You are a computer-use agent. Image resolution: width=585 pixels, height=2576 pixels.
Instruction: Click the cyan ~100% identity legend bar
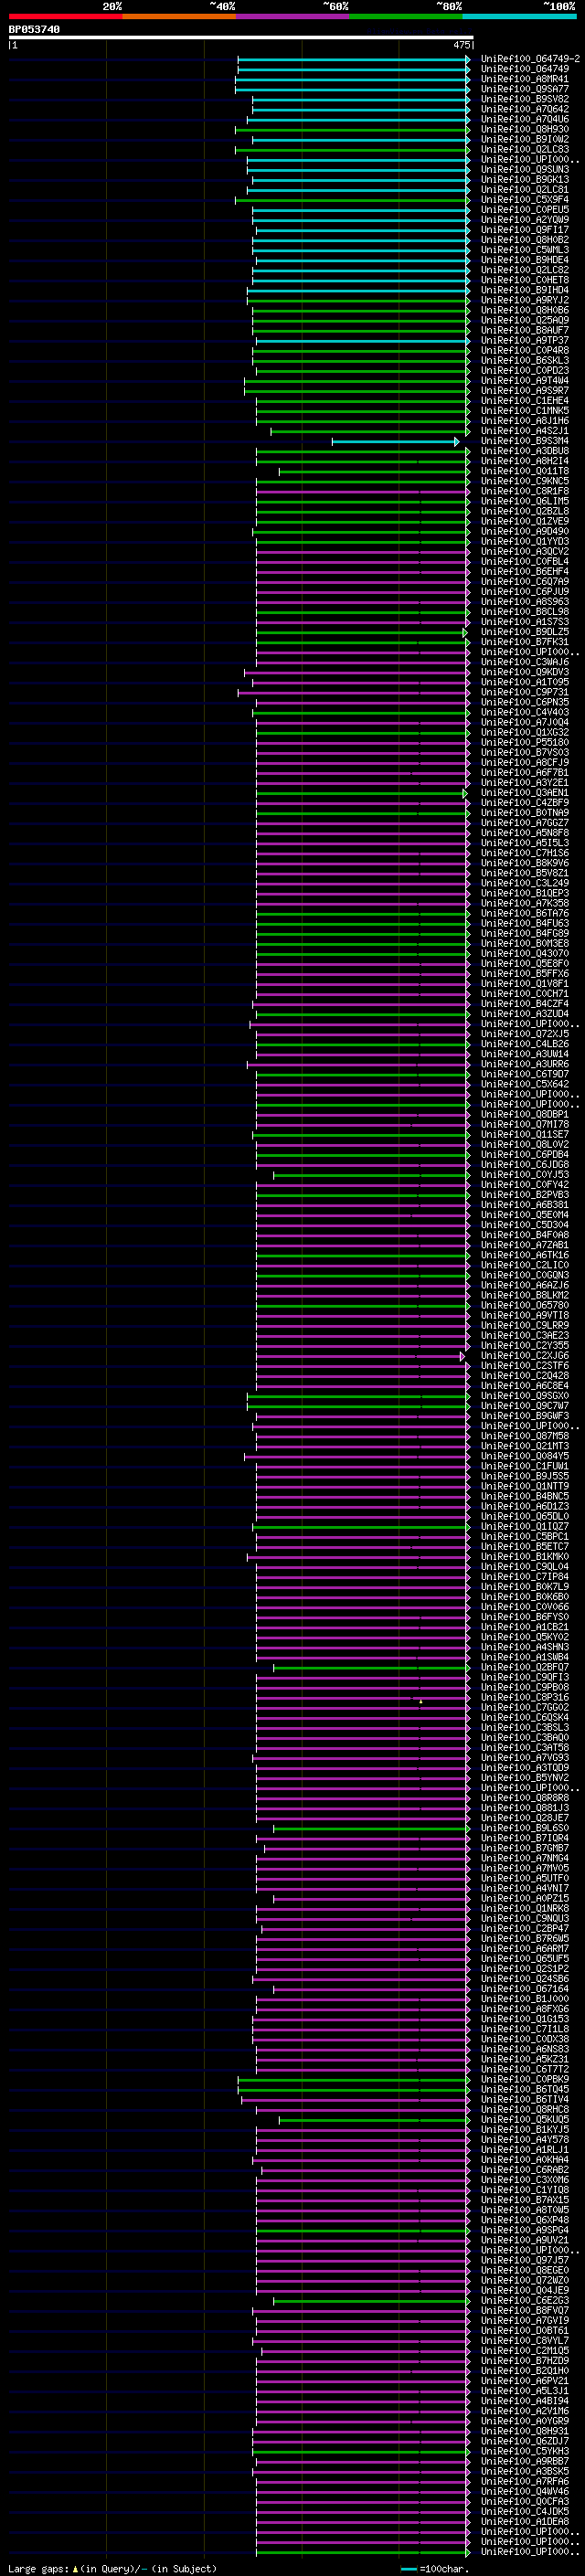pyautogui.click(x=519, y=16)
